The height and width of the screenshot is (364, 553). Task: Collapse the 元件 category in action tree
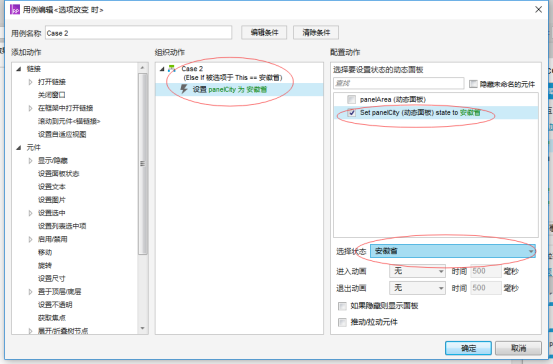pos(19,147)
